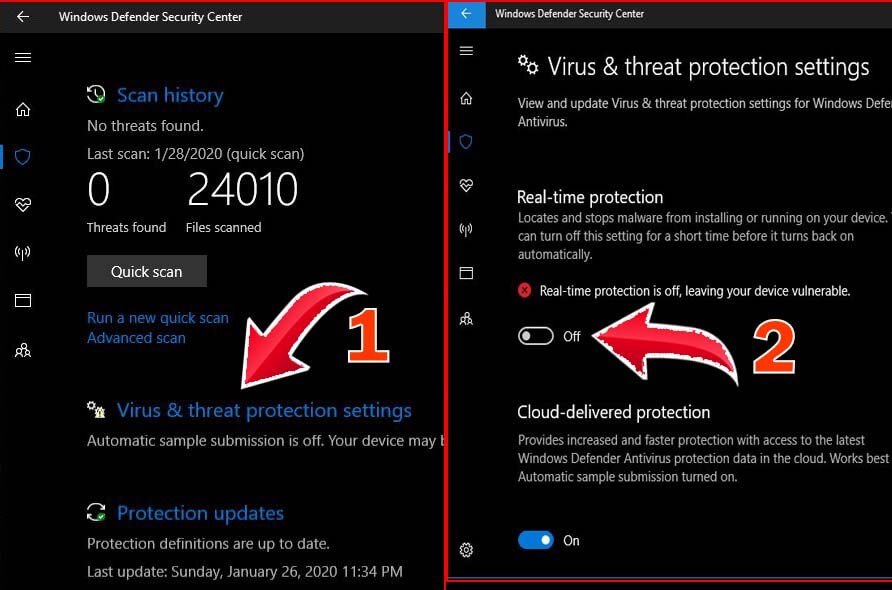Click the back arrow in left window
The image size is (892, 590).
click(x=23, y=17)
